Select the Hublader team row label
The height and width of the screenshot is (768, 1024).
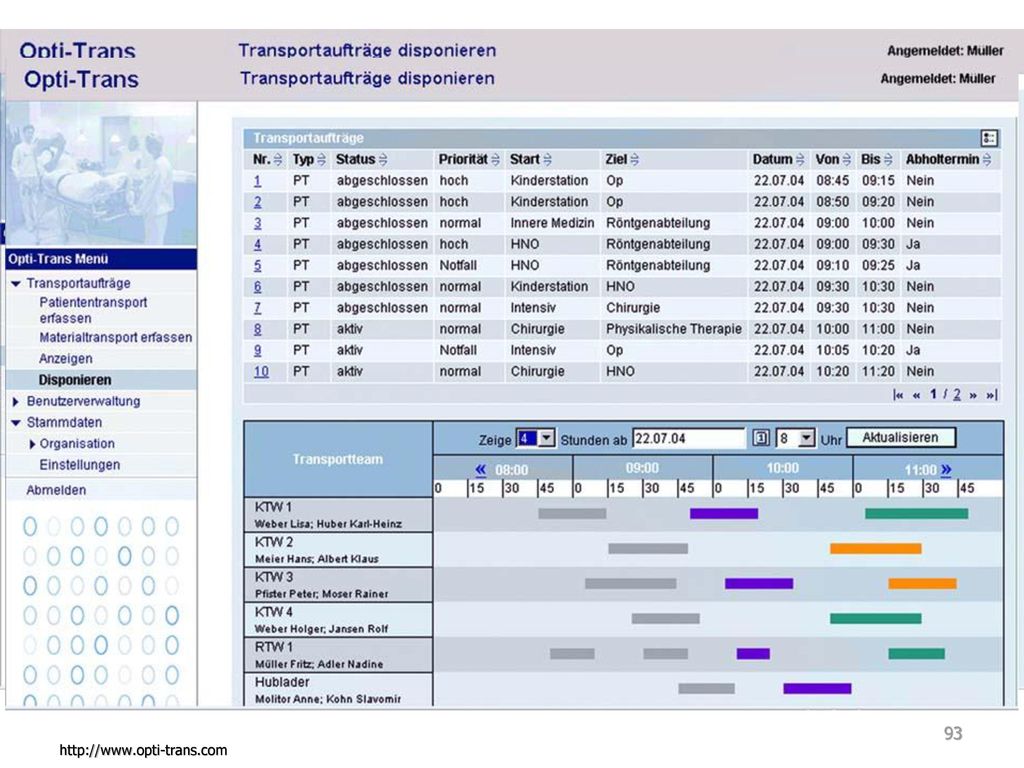(x=338, y=689)
